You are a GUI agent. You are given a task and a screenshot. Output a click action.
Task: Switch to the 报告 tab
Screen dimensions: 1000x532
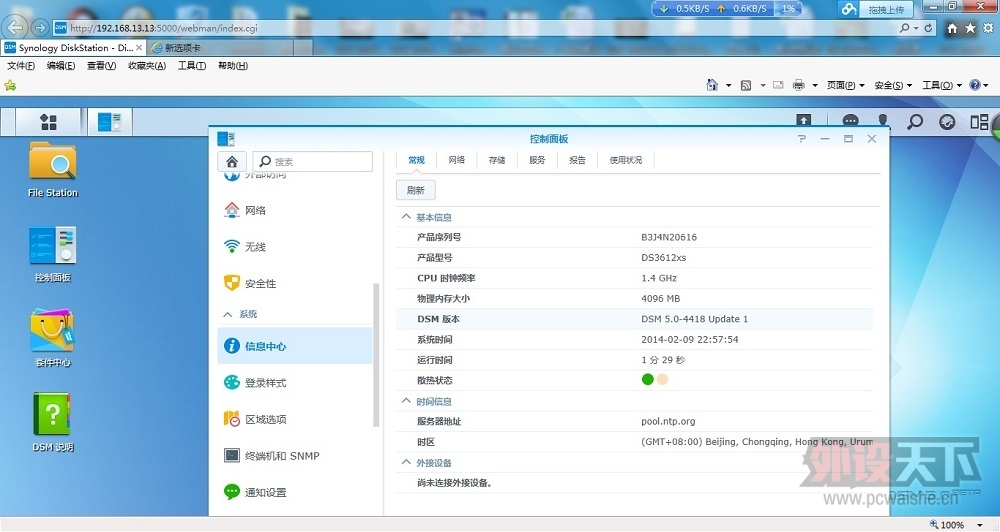577,160
